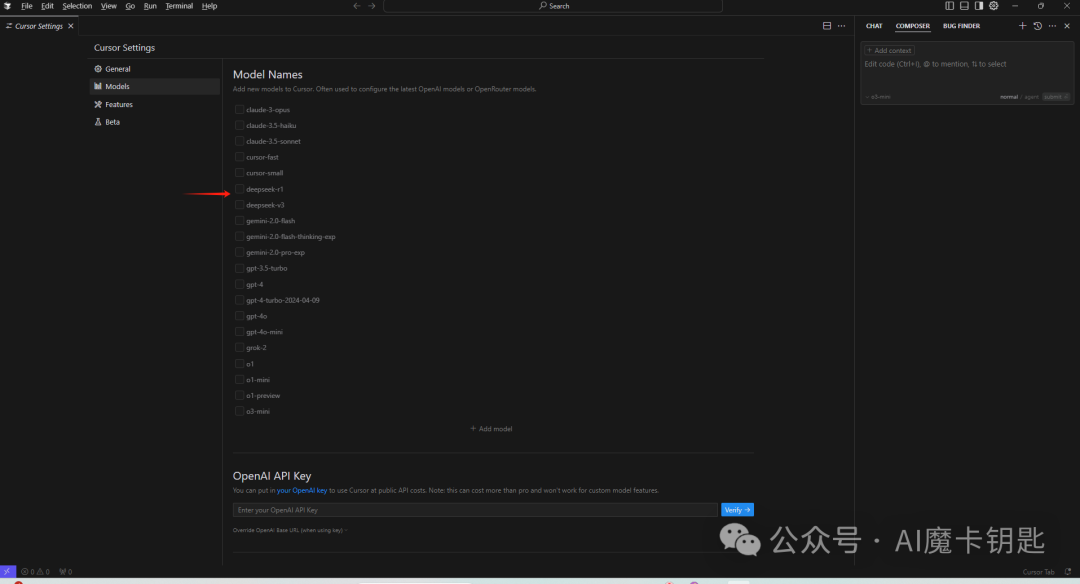Select the Models settings section
Viewport: 1080px width, 584px height.
click(155, 86)
